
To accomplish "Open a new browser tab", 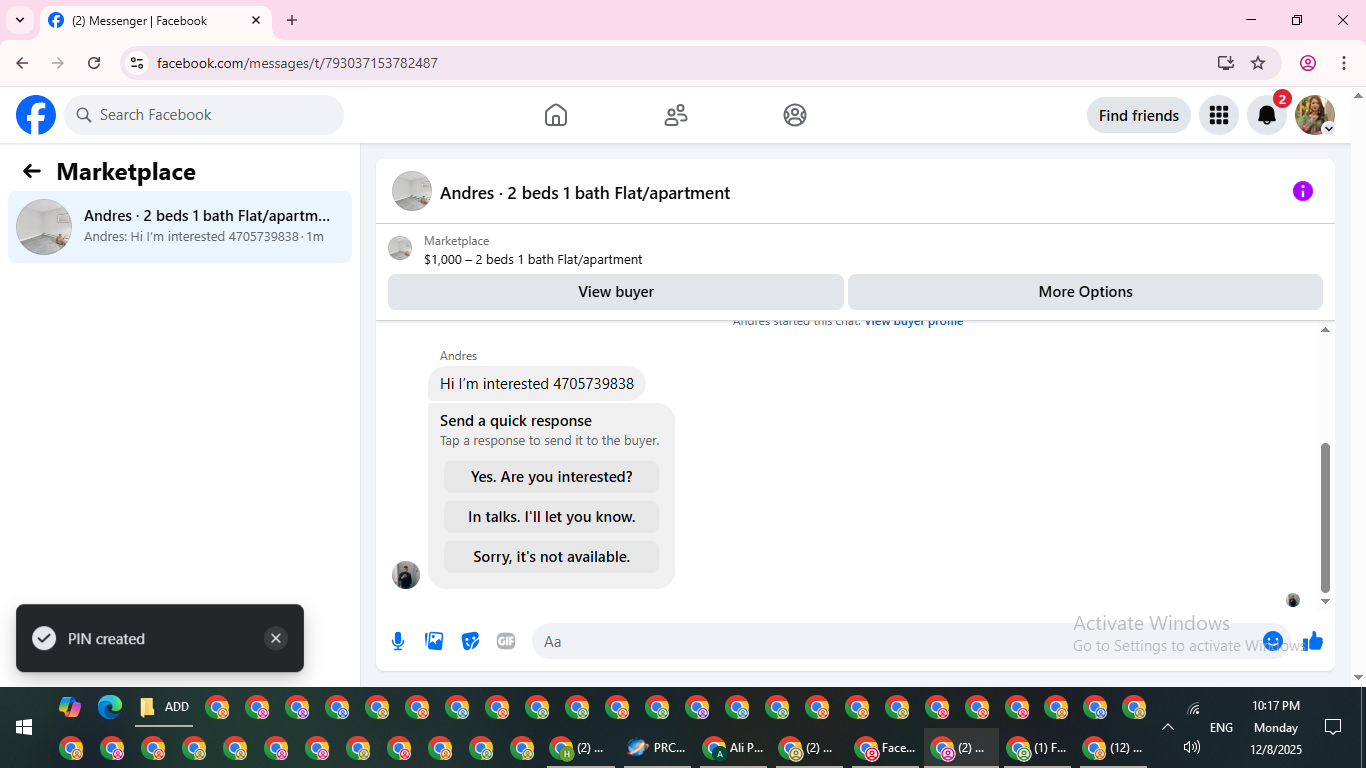I will click(292, 20).
